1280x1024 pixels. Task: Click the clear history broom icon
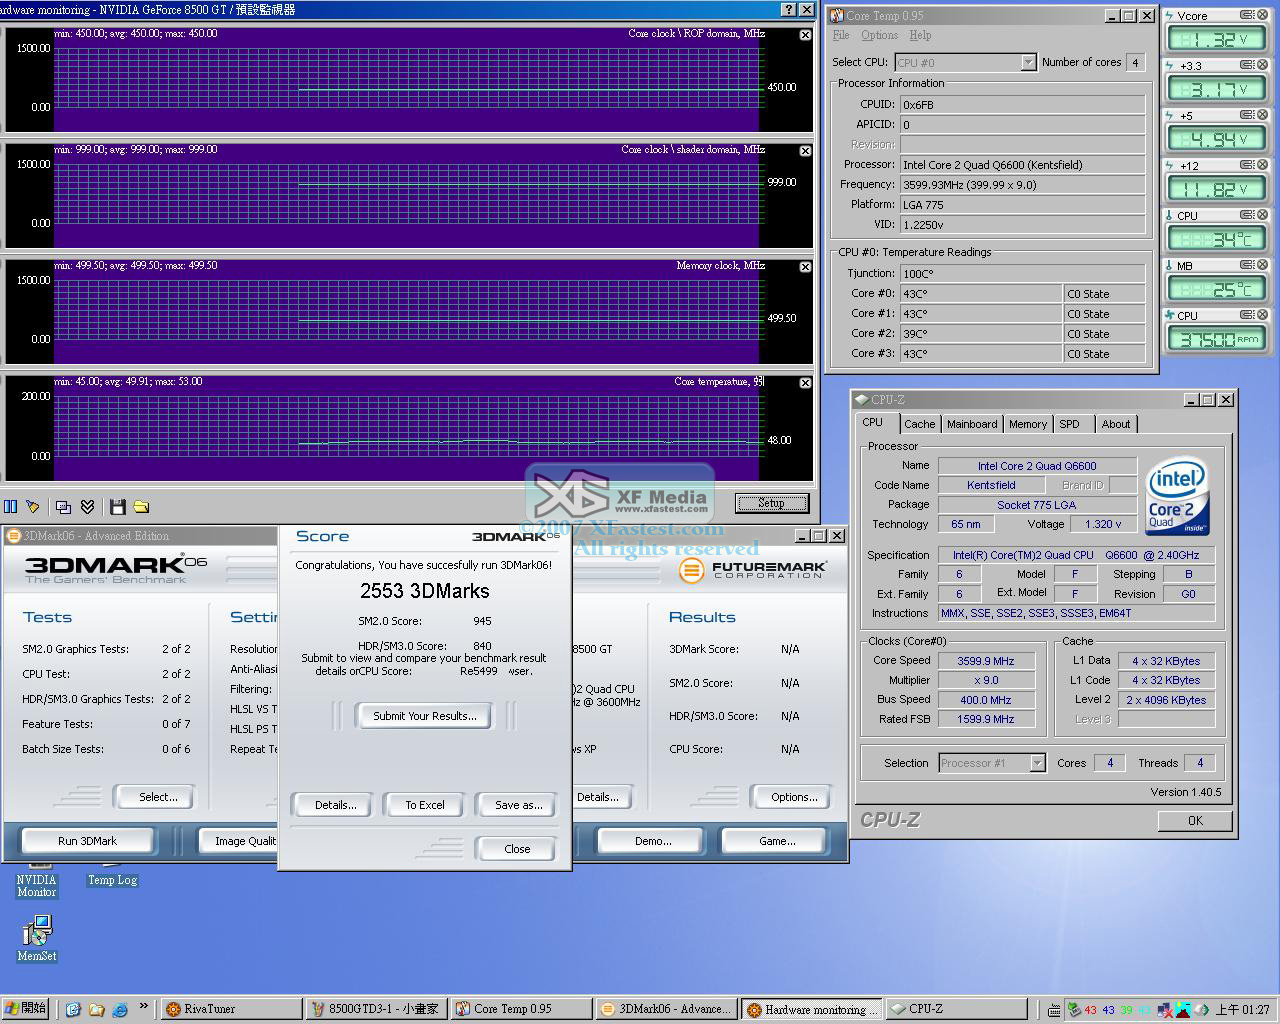pyautogui.click(x=33, y=507)
